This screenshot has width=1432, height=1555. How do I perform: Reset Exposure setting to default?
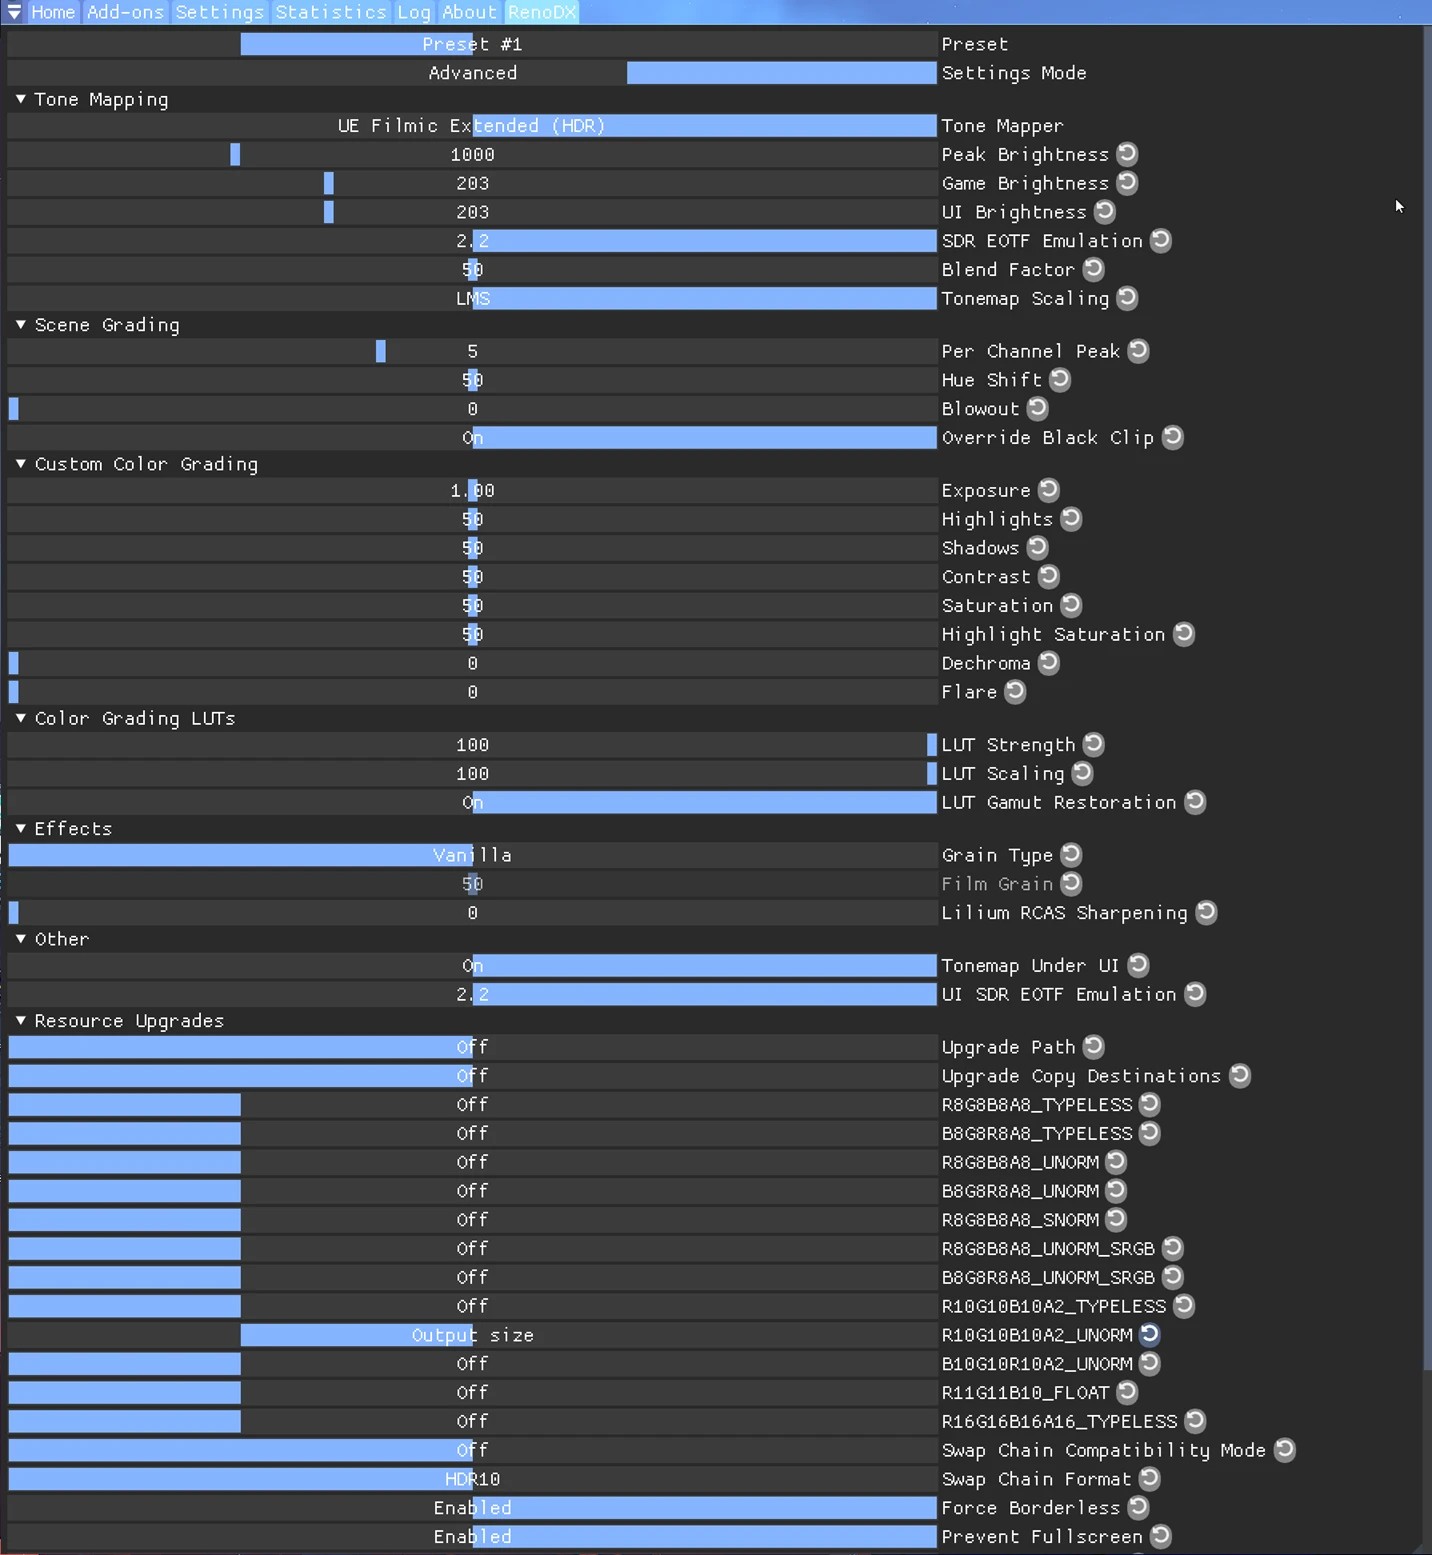(1048, 490)
